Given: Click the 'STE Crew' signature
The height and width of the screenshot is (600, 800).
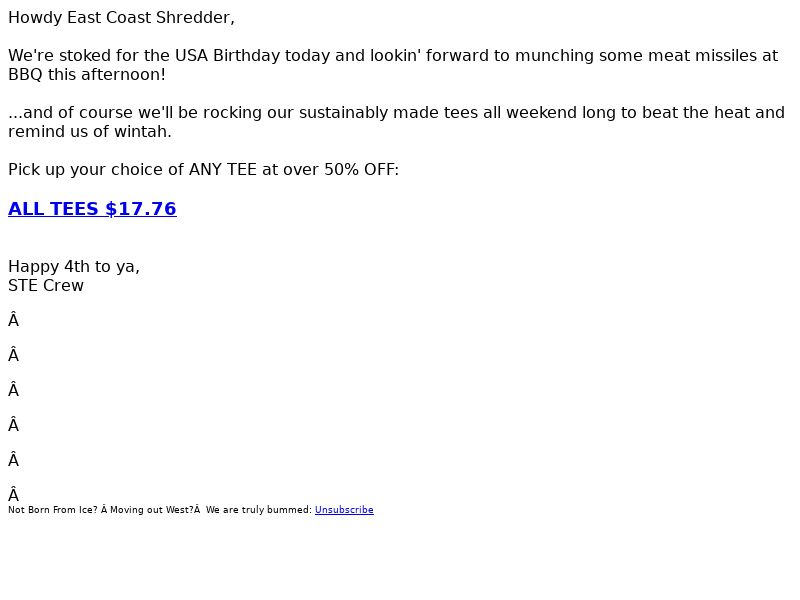Looking at the screenshot, I should click(x=46, y=286).
